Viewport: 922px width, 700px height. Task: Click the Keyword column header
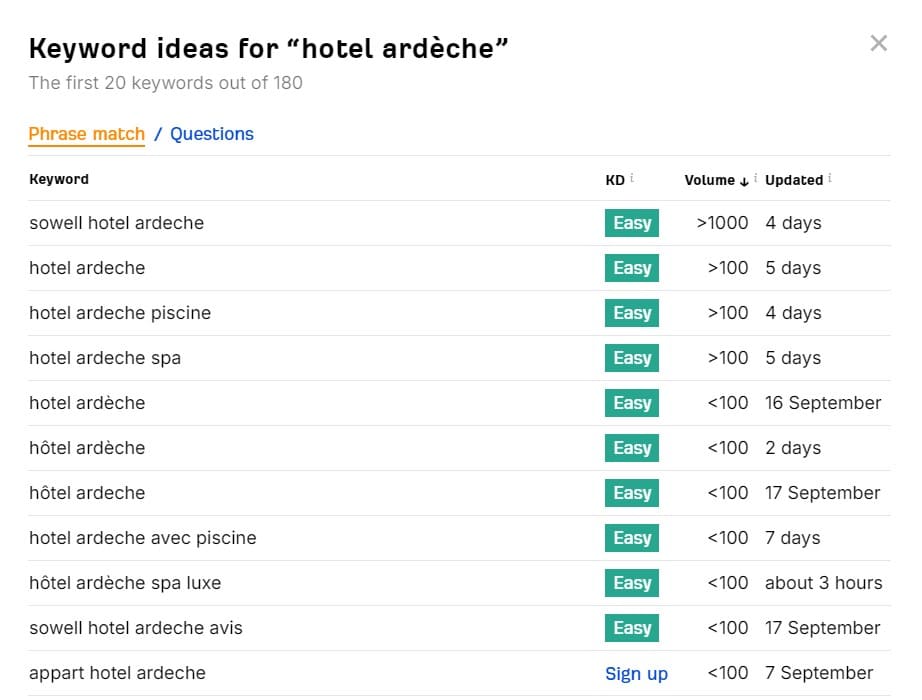59,179
